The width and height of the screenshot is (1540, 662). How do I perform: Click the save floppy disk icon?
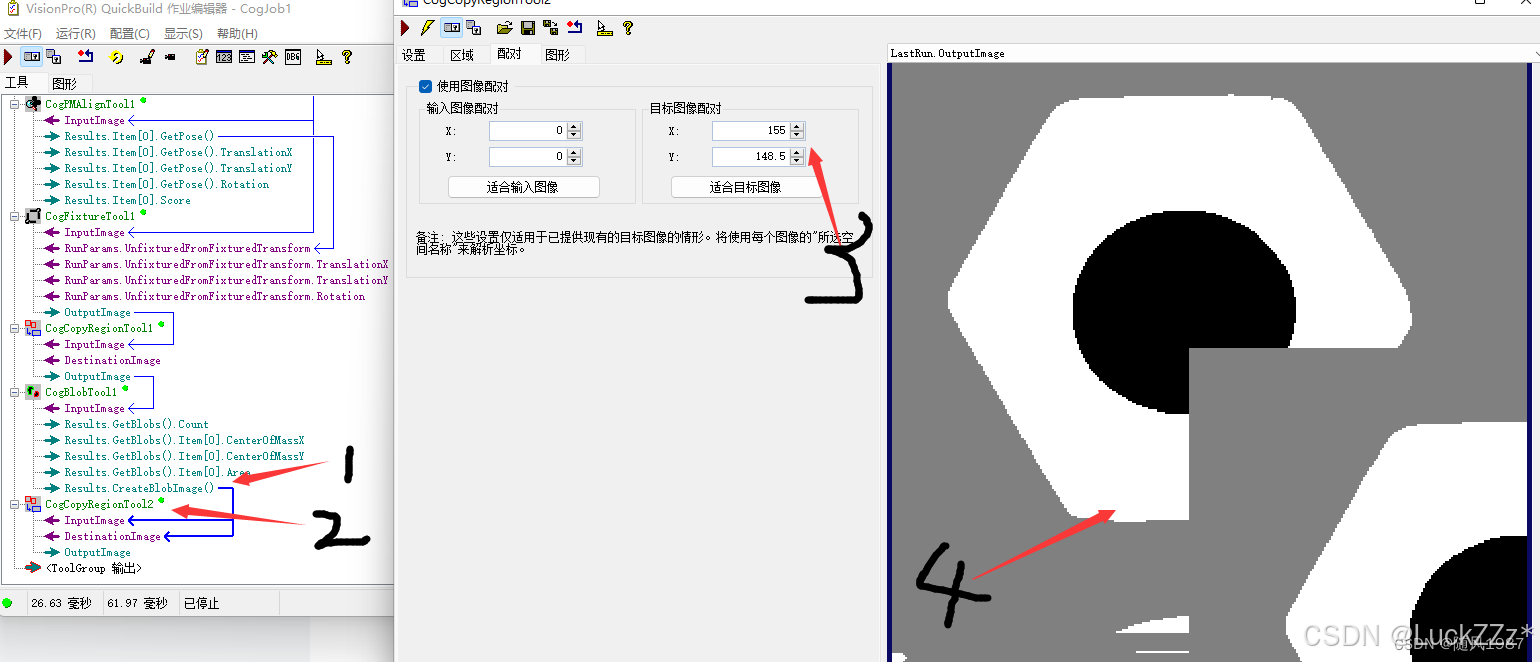[528, 27]
